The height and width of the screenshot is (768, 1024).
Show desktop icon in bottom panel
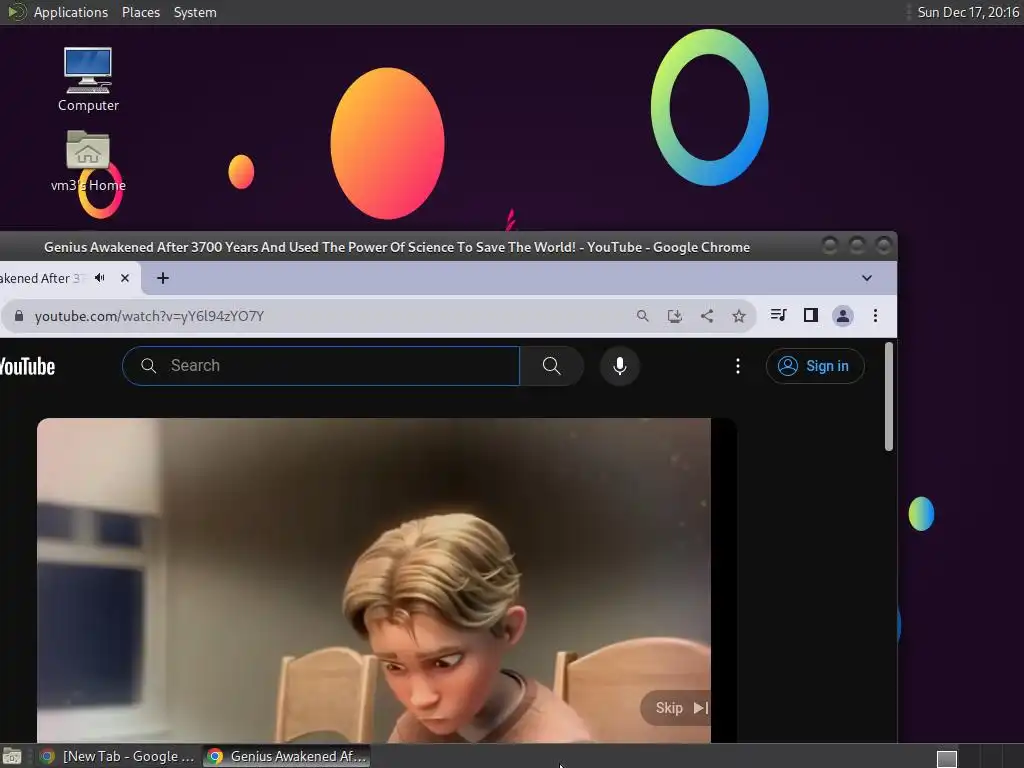click(12, 756)
